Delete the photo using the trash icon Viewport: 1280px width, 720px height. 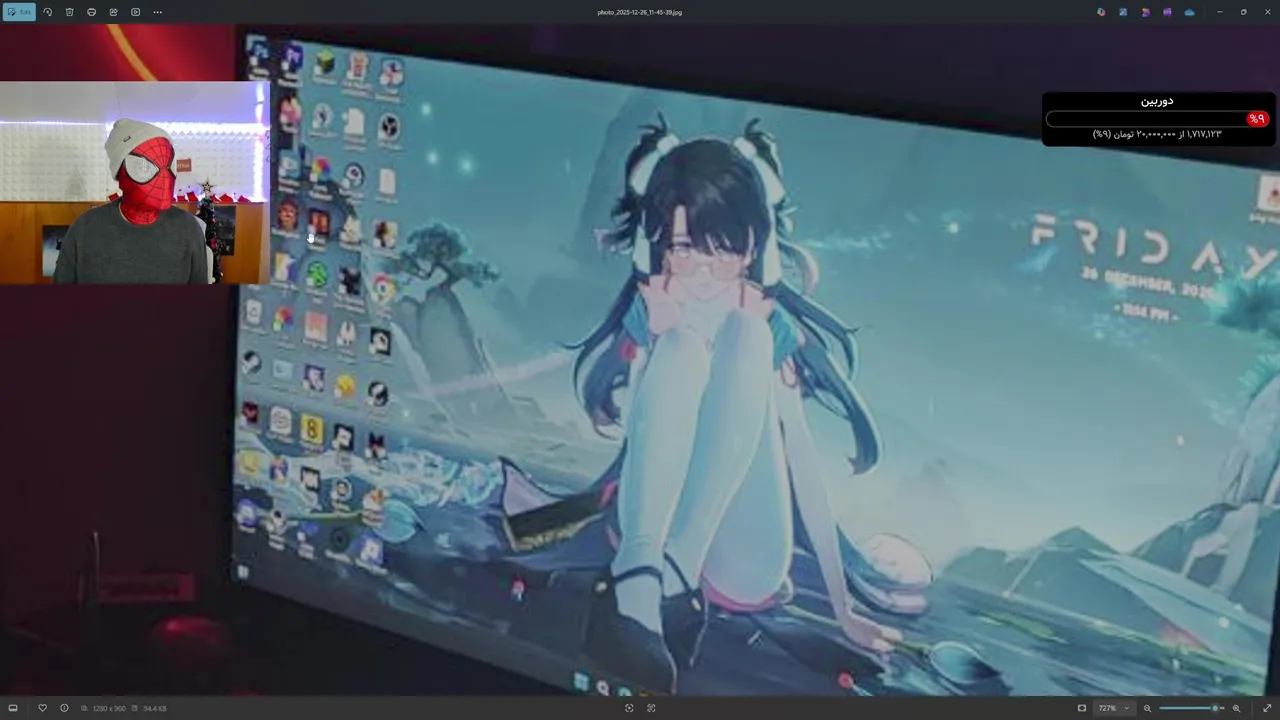click(x=69, y=12)
